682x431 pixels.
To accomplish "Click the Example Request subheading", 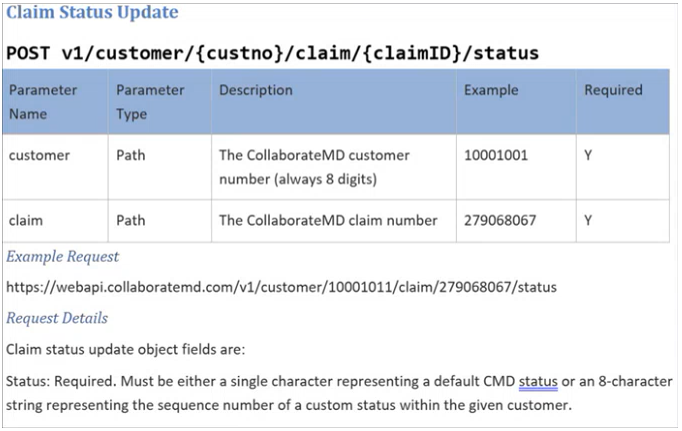I will point(62,257).
